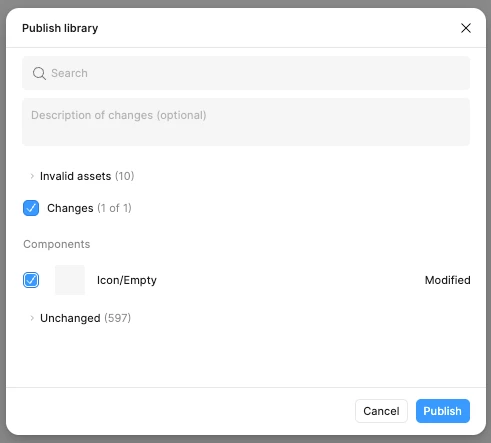Toggle the Changes checkbox
The height and width of the screenshot is (443, 491).
pos(31,208)
